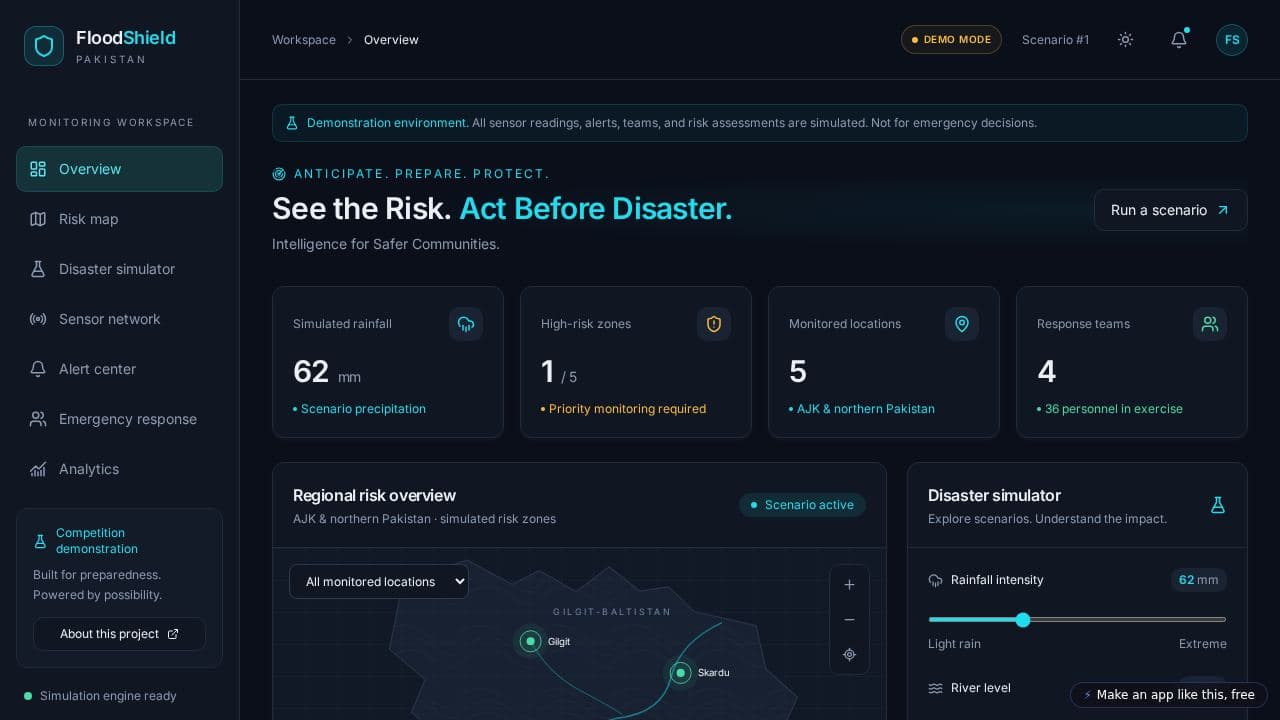Adjust the Rainfall intensity slider
The height and width of the screenshot is (720, 1280).
[x=1077, y=620]
